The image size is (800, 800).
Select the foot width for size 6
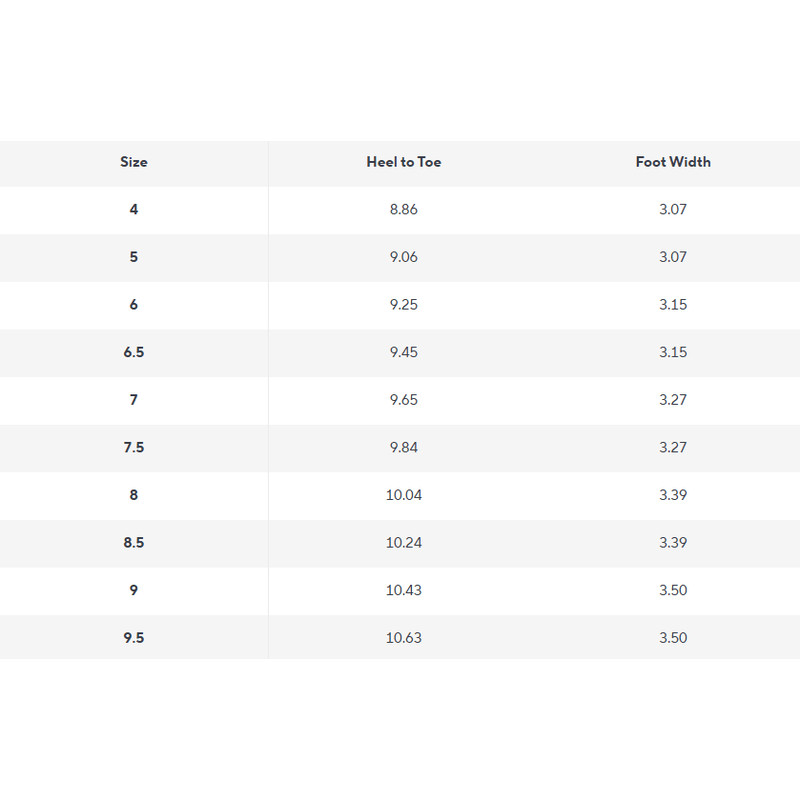pyautogui.click(x=673, y=305)
